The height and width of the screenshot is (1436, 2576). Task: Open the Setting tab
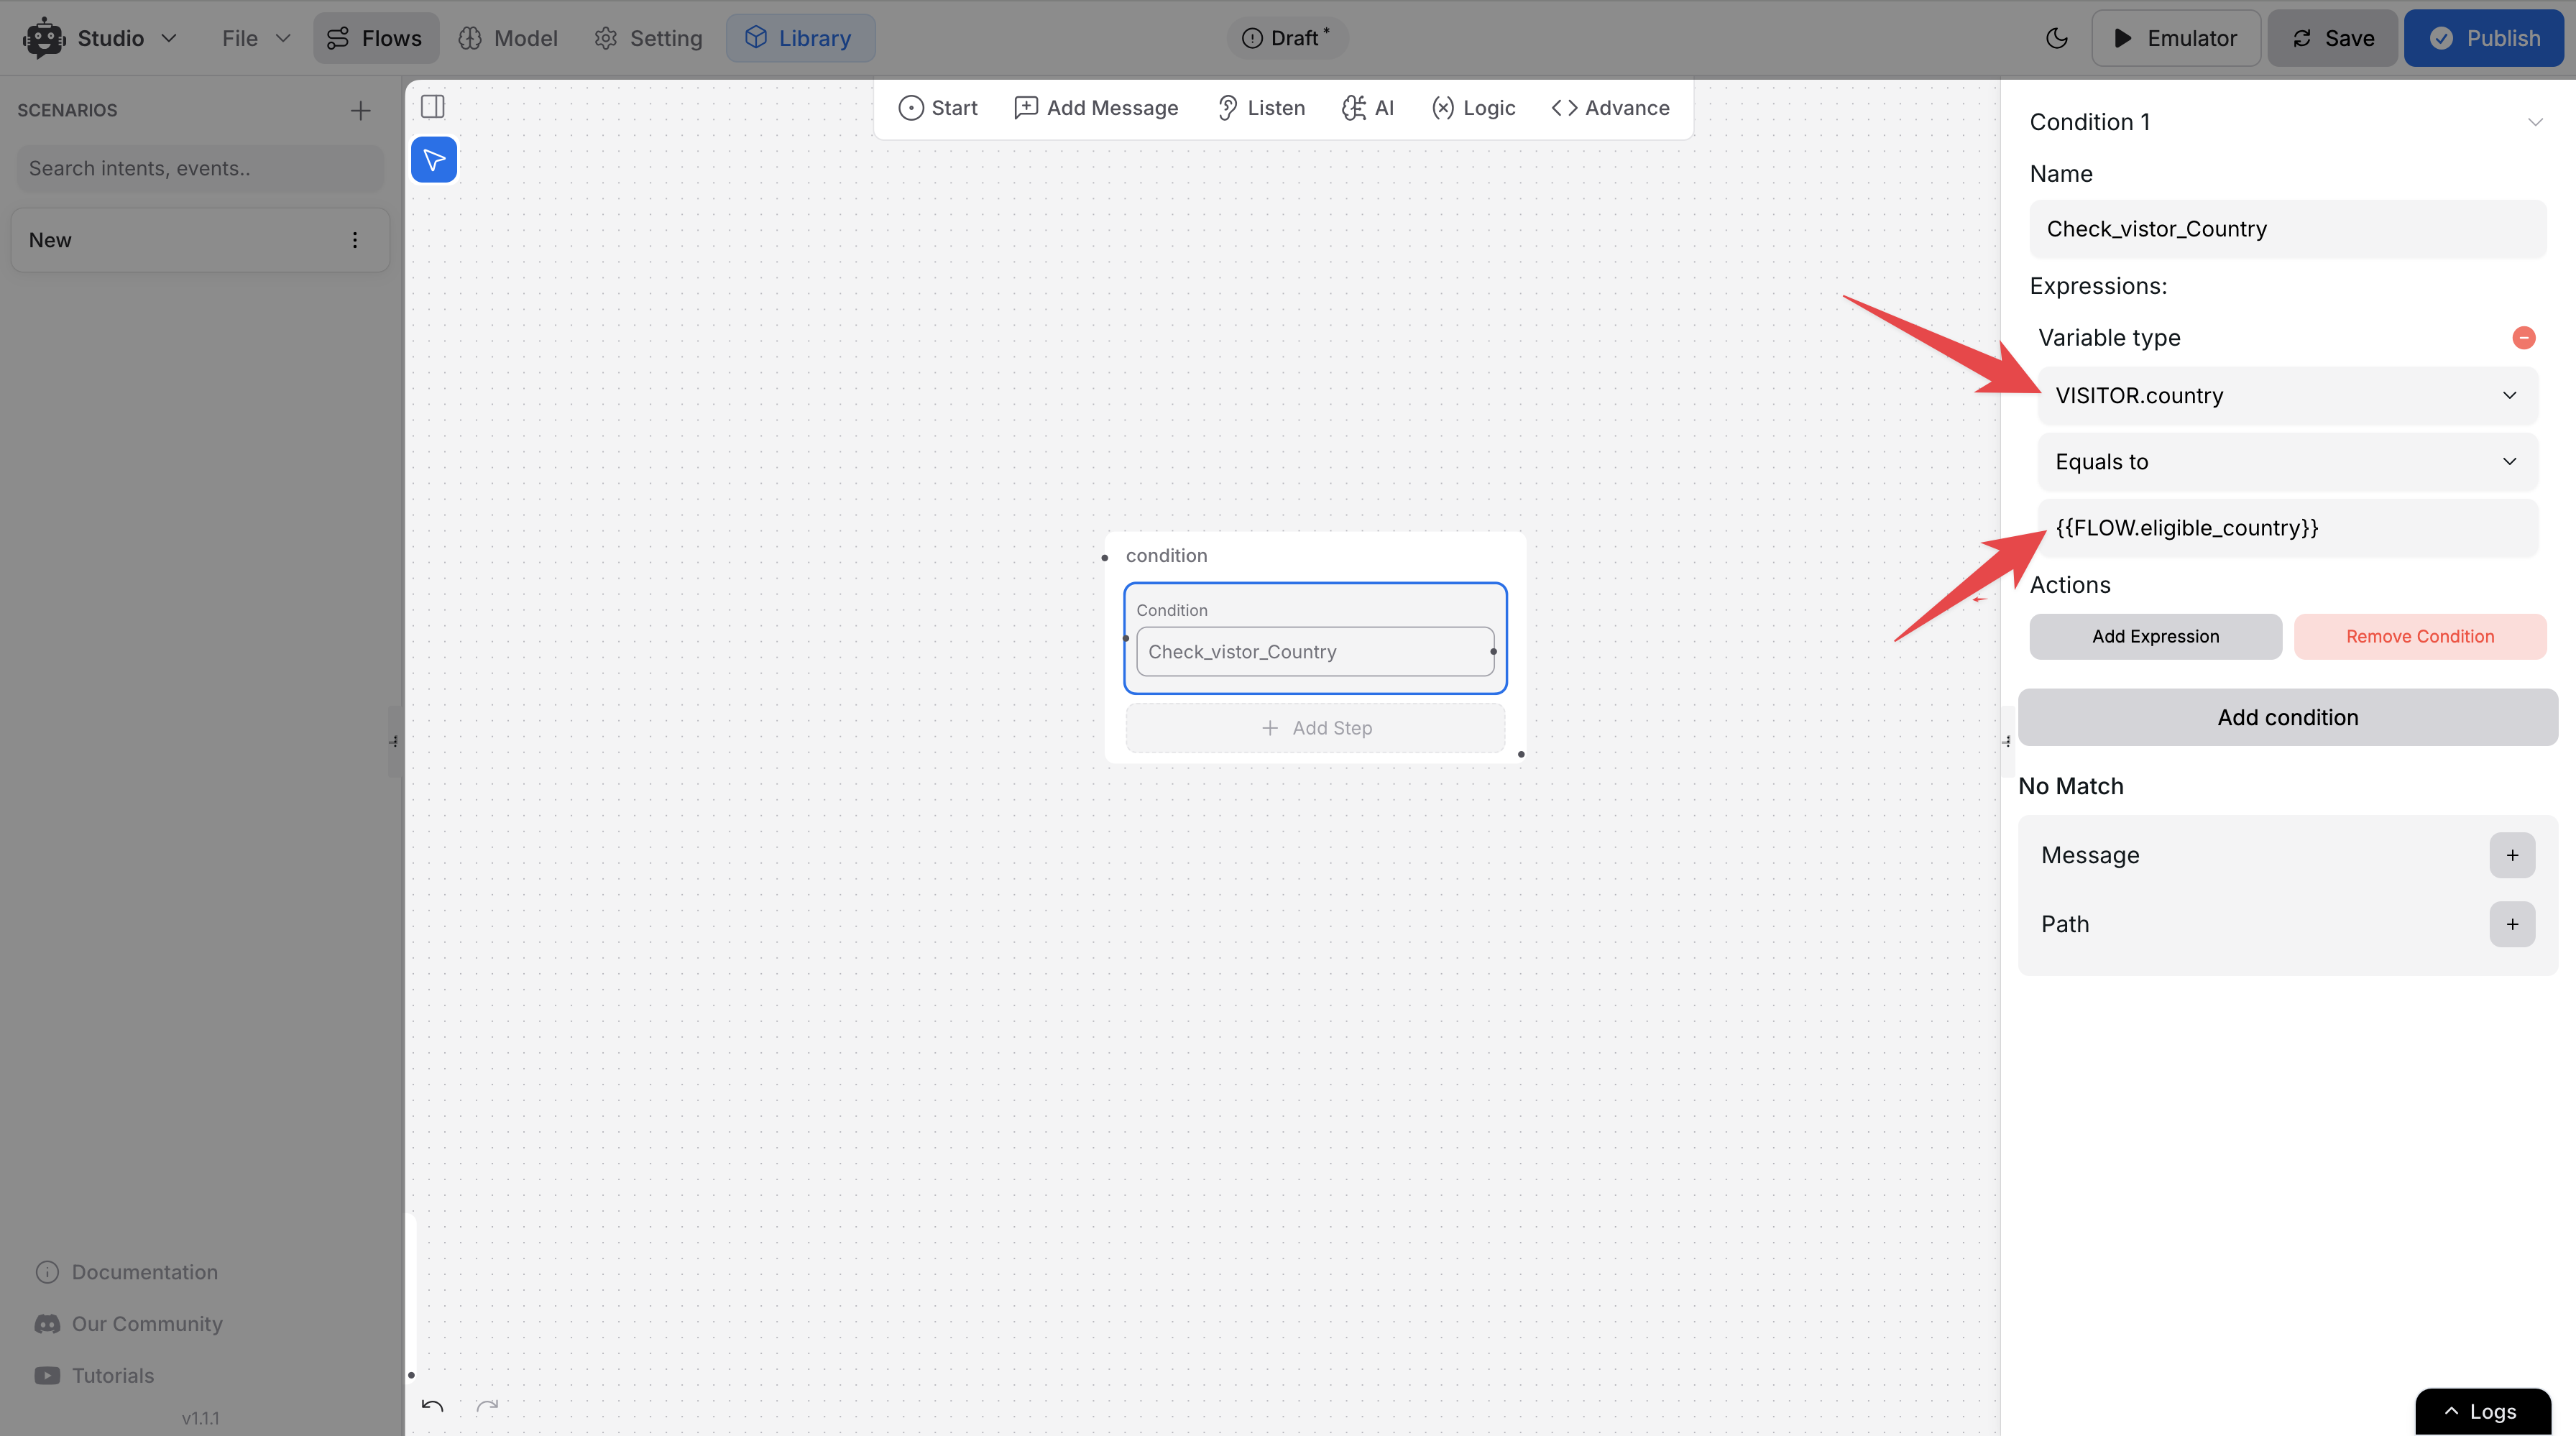click(648, 38)
